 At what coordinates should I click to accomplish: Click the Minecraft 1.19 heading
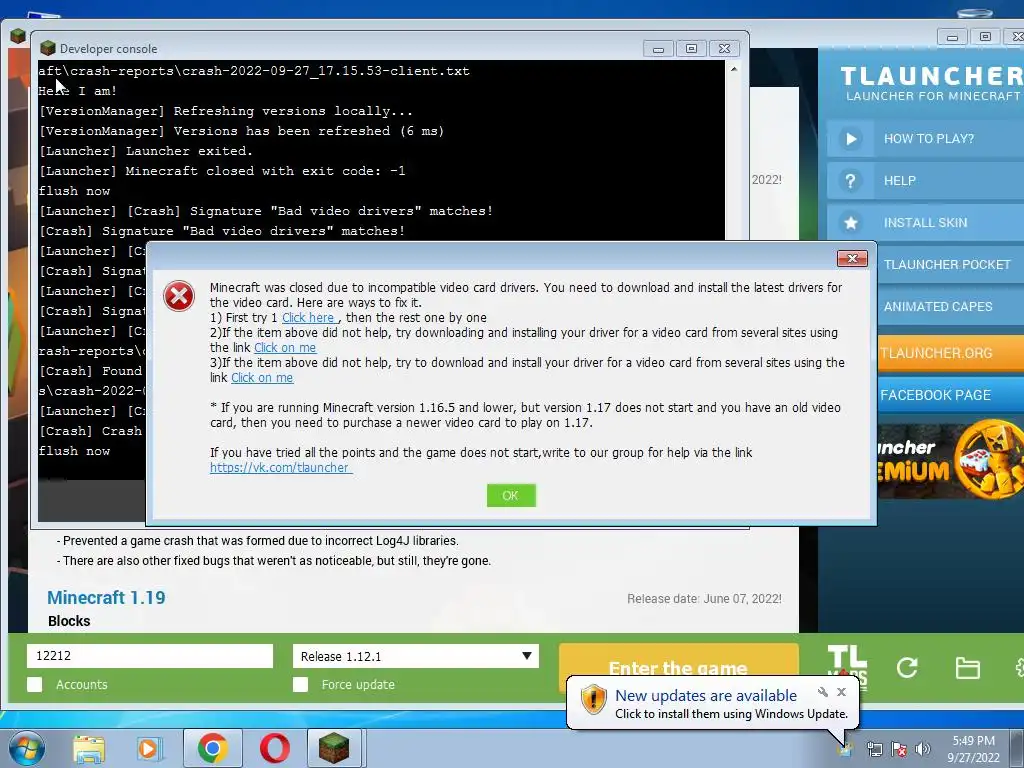tap(106, 598)
